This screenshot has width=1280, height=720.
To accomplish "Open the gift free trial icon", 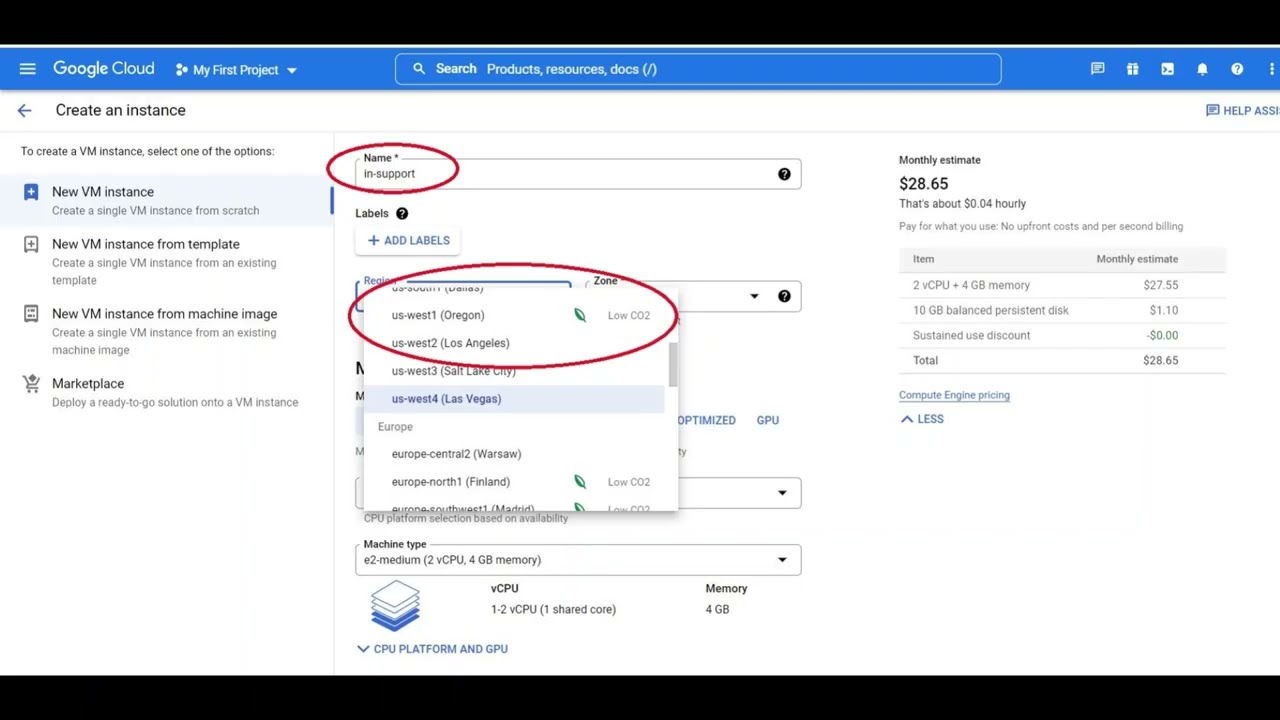I will pos(1132,69).
